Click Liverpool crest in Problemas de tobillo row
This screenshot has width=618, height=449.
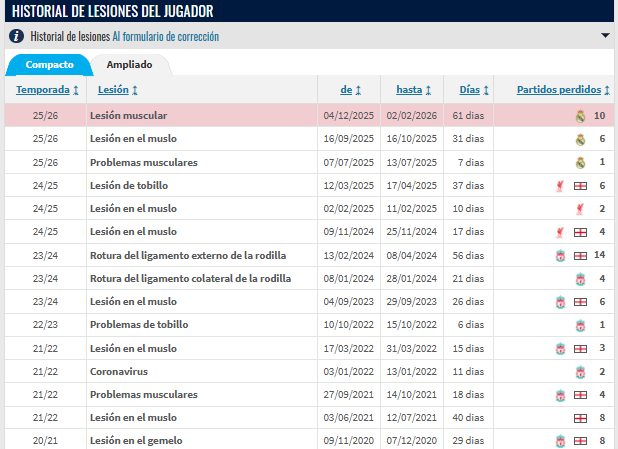click(580, 326)
